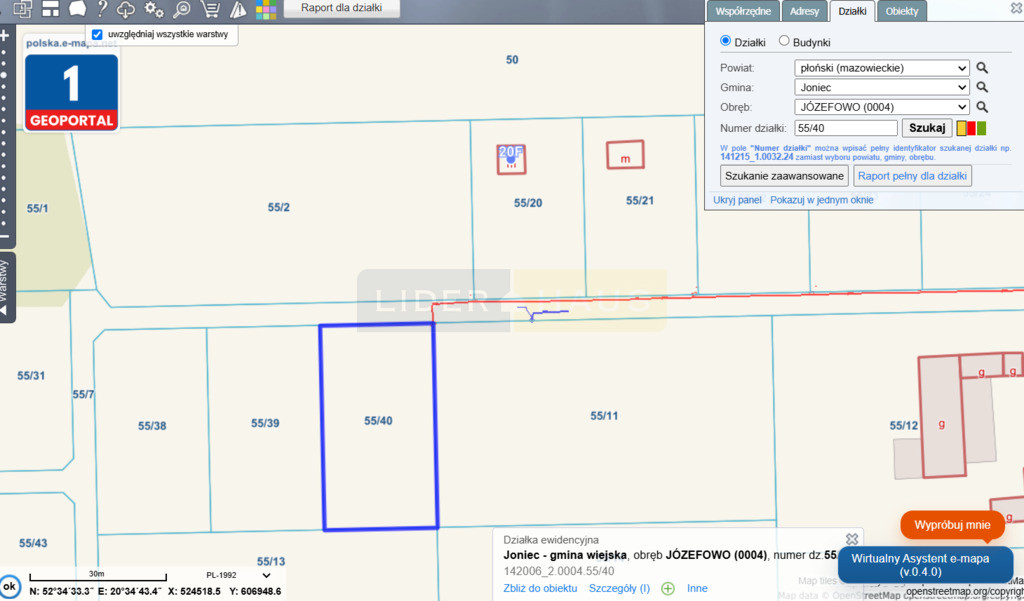Toggle 'uwzględniaj wszystkie warstwy' checkbox

(97, 35)
